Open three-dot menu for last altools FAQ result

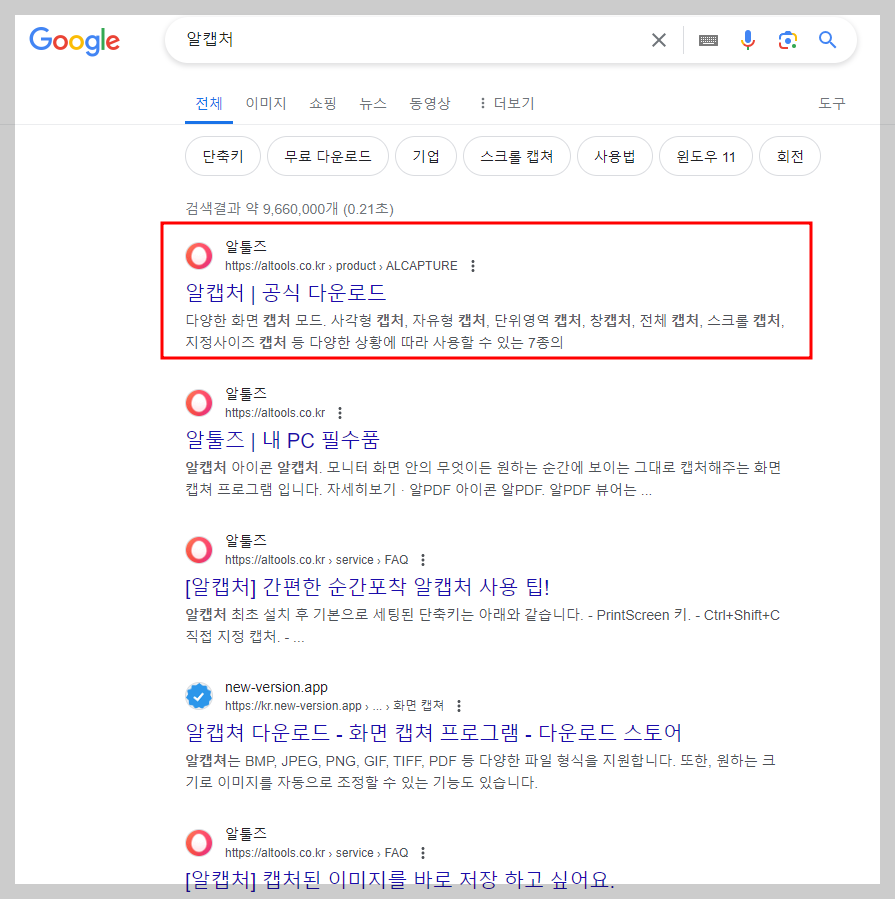[423, 853]
